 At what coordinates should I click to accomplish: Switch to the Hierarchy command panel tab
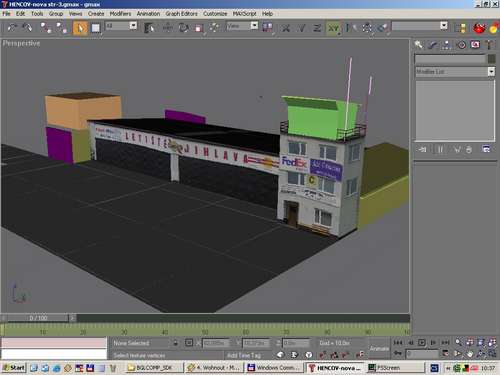[x=447, y=45]
